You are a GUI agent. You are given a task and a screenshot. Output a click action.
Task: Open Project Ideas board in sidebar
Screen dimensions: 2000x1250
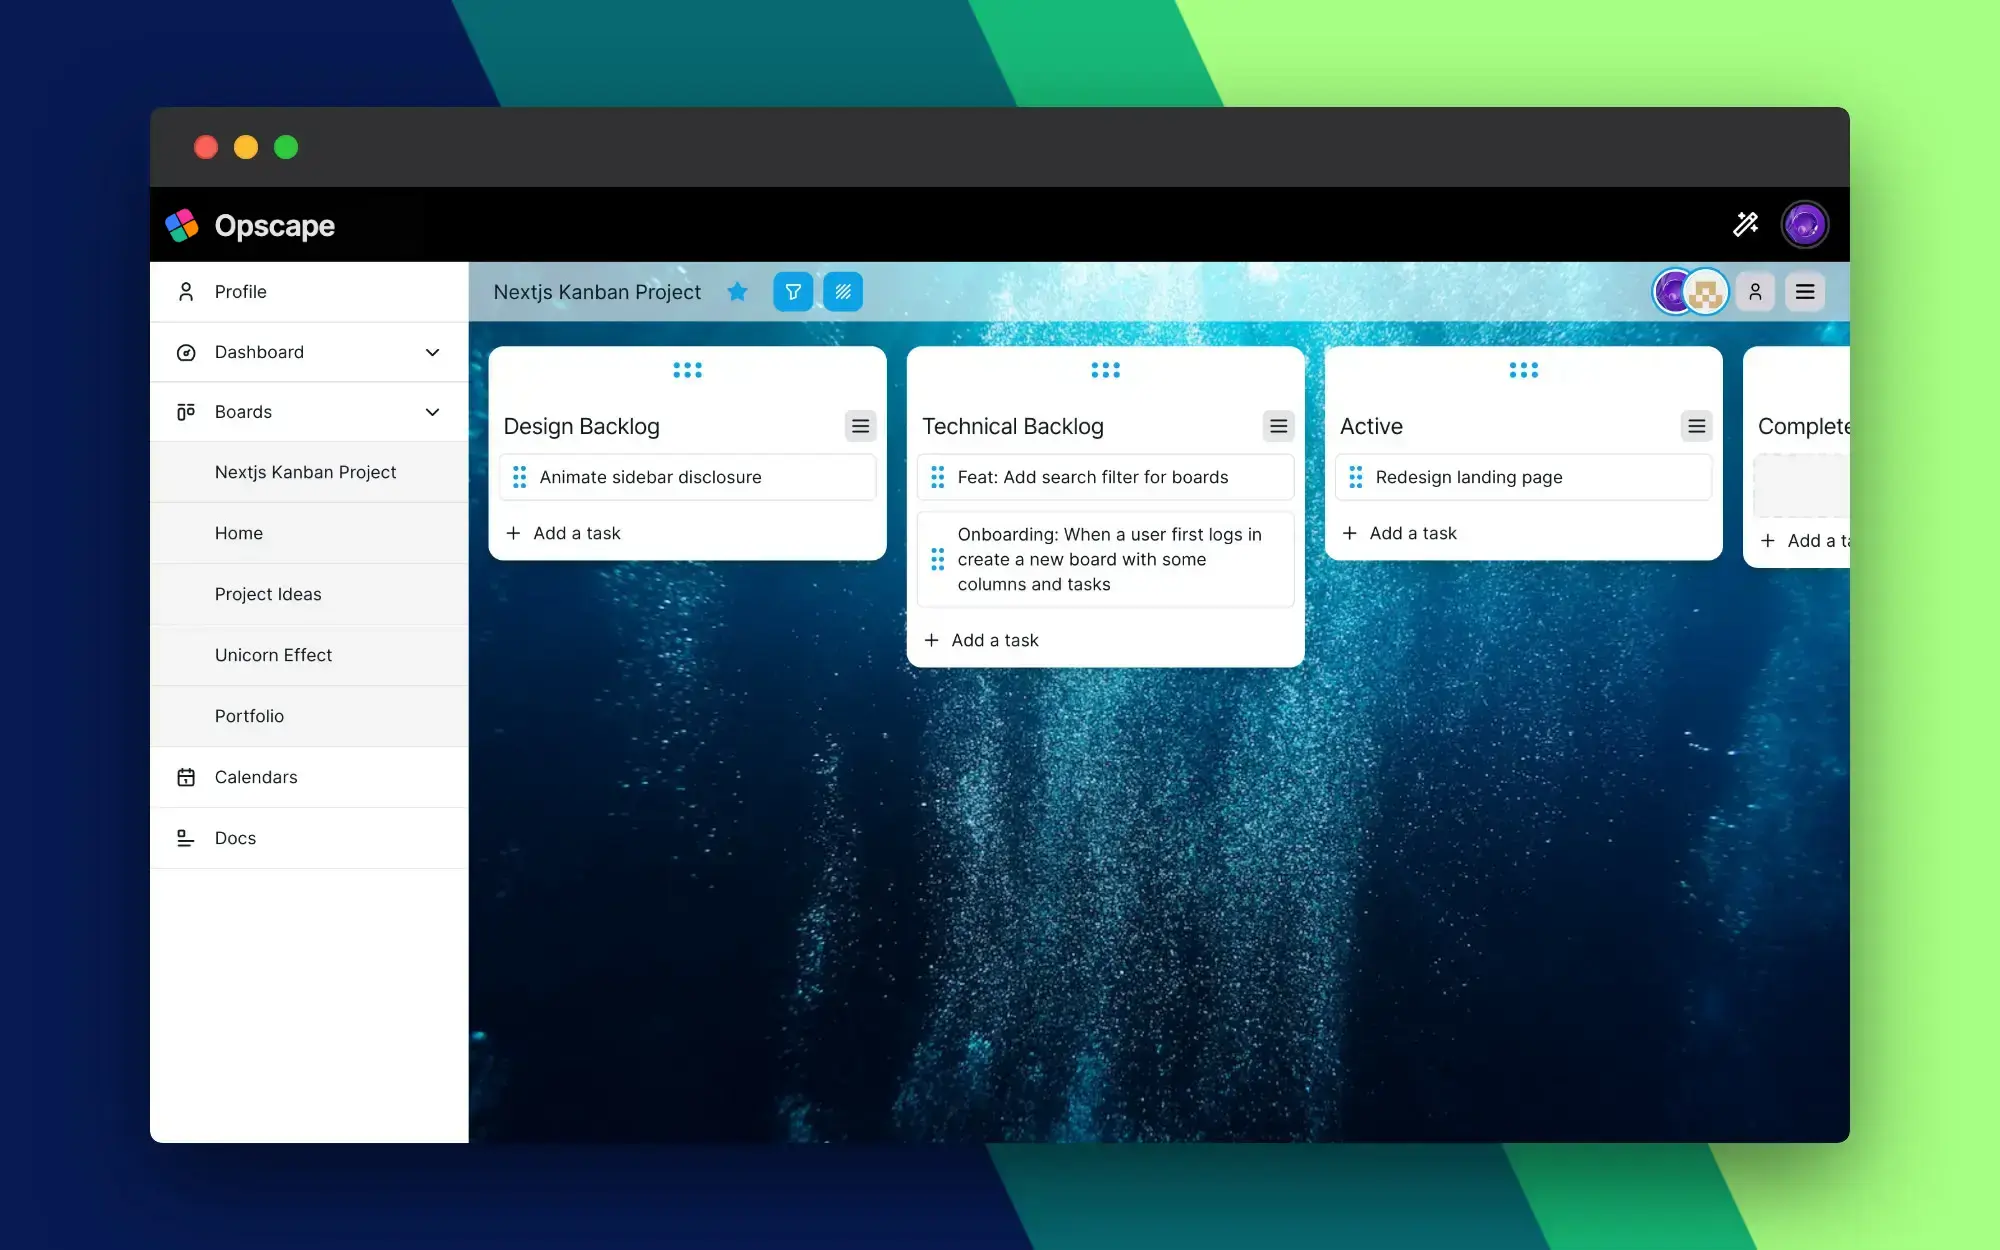click(268, 594)
